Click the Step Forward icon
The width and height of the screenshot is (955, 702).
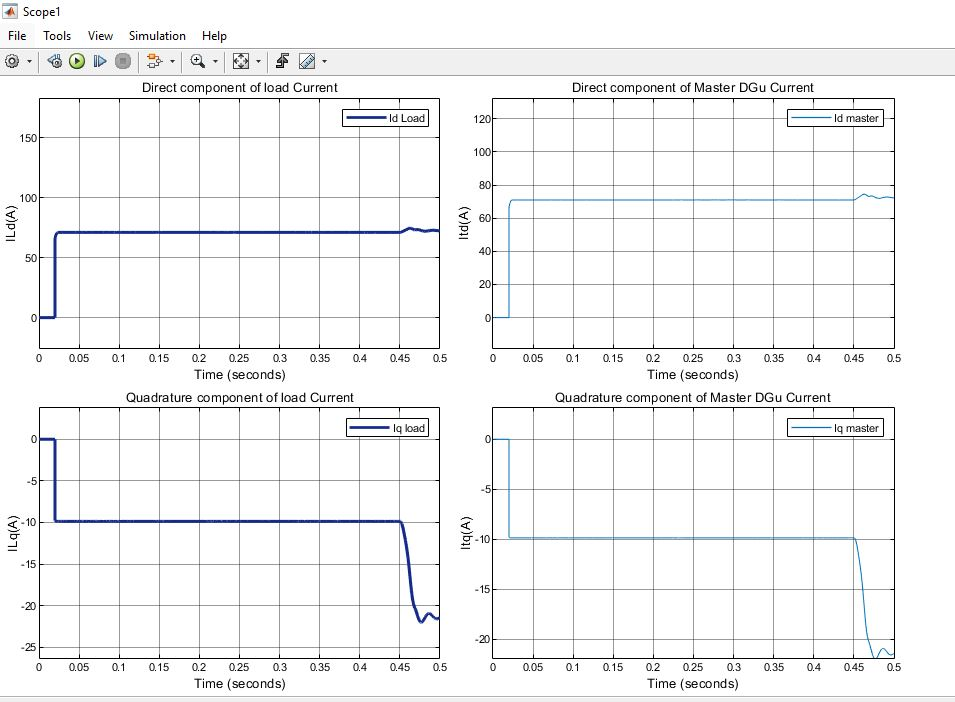coord(100,61)
